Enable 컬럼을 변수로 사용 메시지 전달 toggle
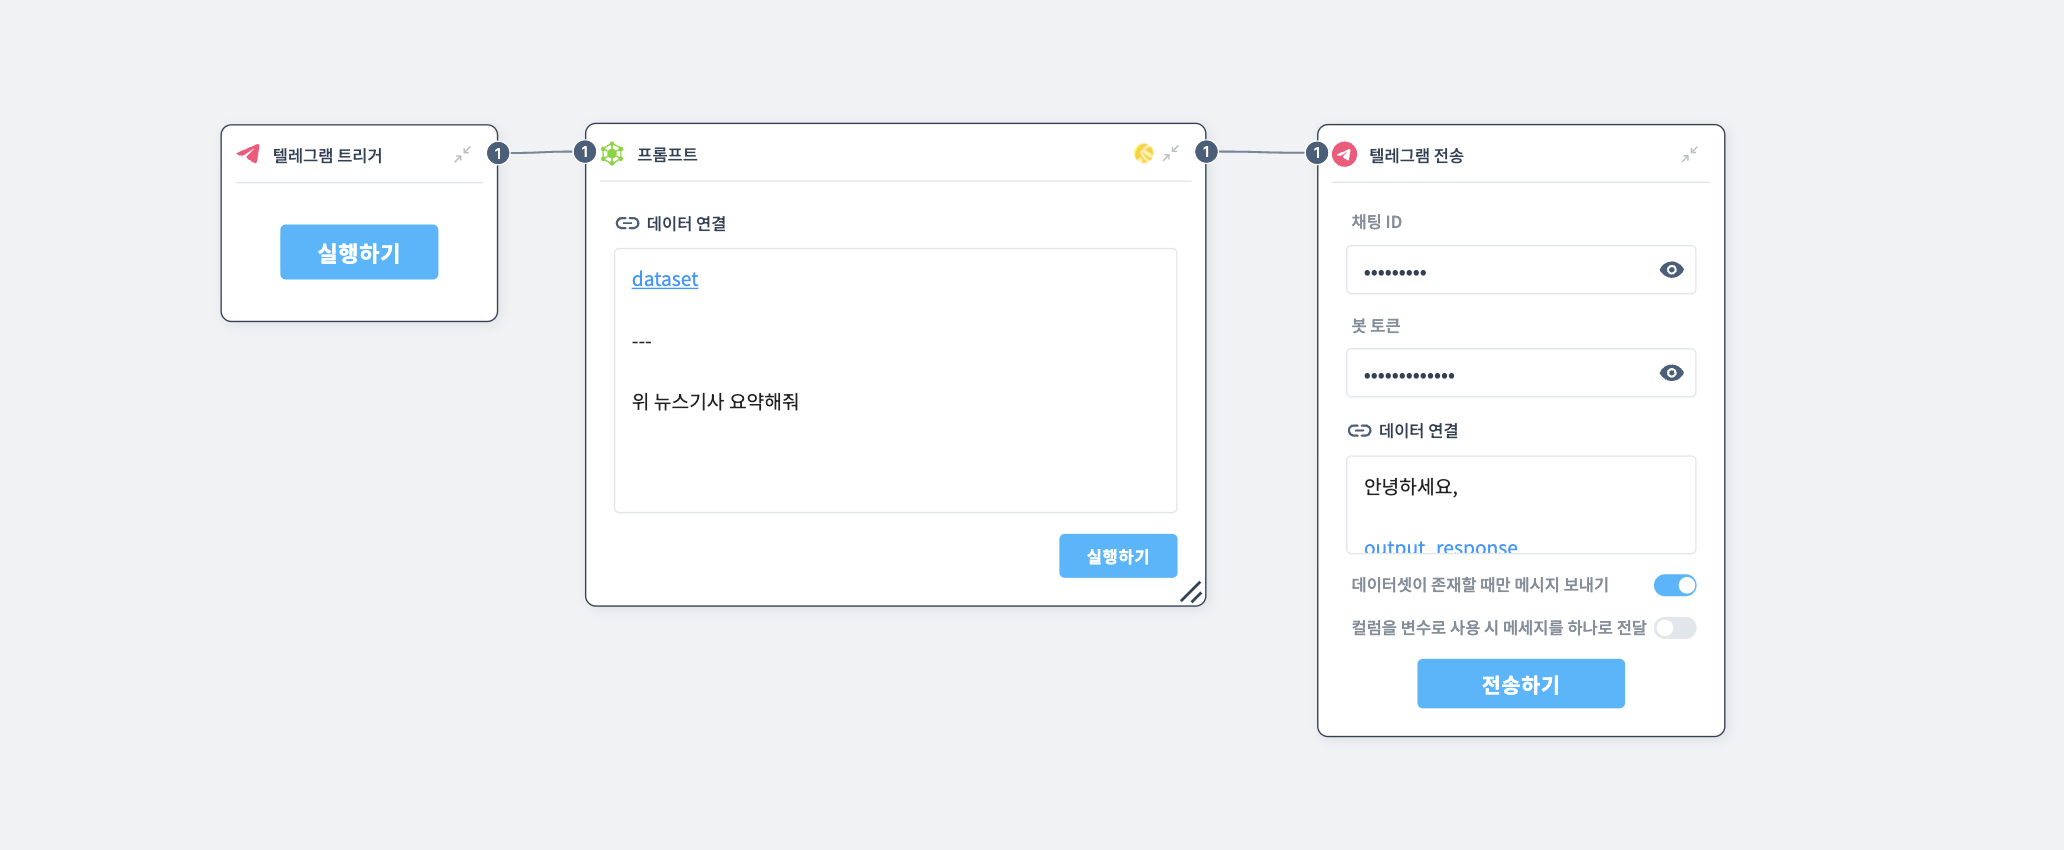This screenshot has height=850, width=2064. [1675, 628]
